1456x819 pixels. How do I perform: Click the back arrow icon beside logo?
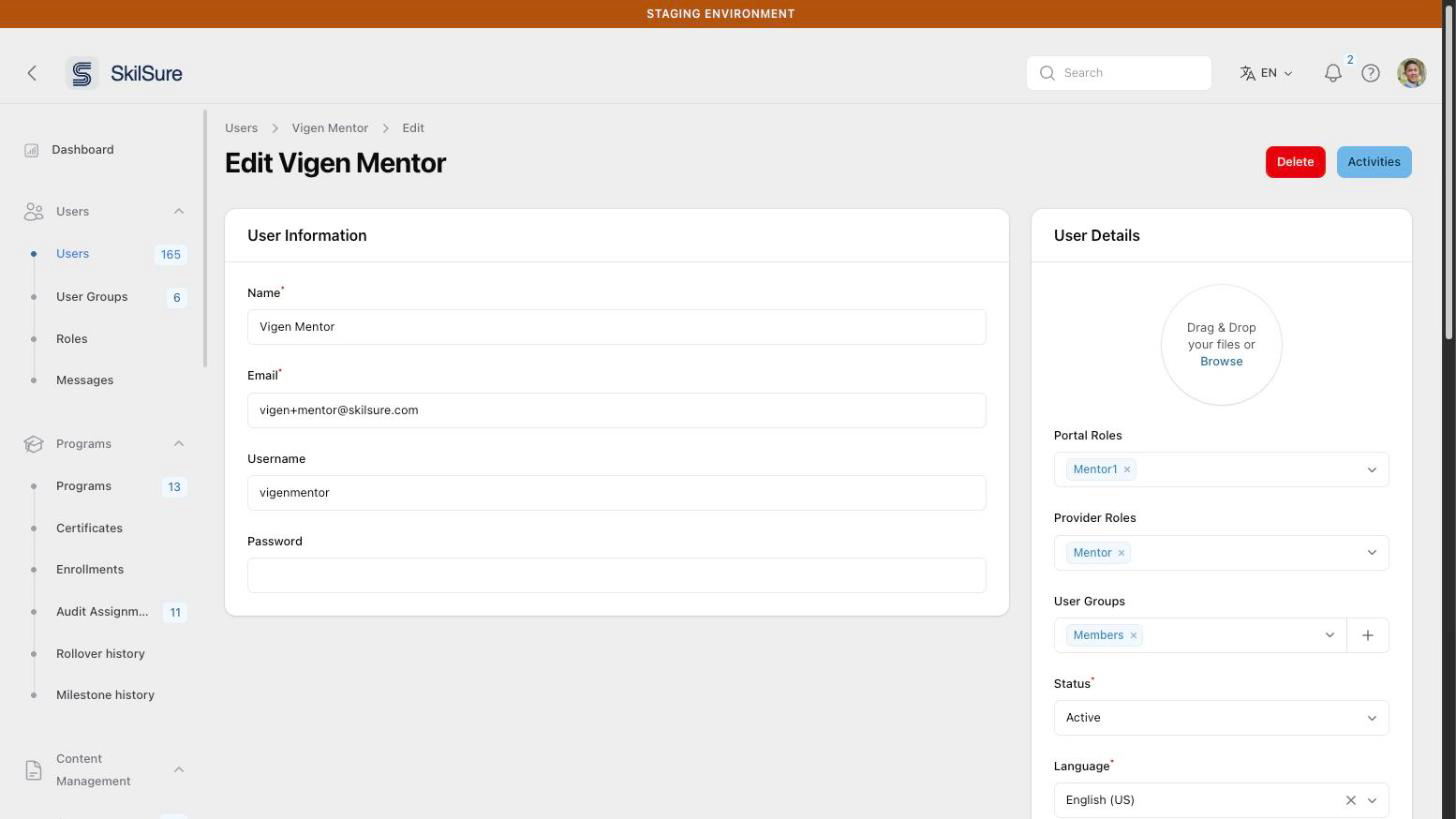pyautogui.click(x=32, y=73)
